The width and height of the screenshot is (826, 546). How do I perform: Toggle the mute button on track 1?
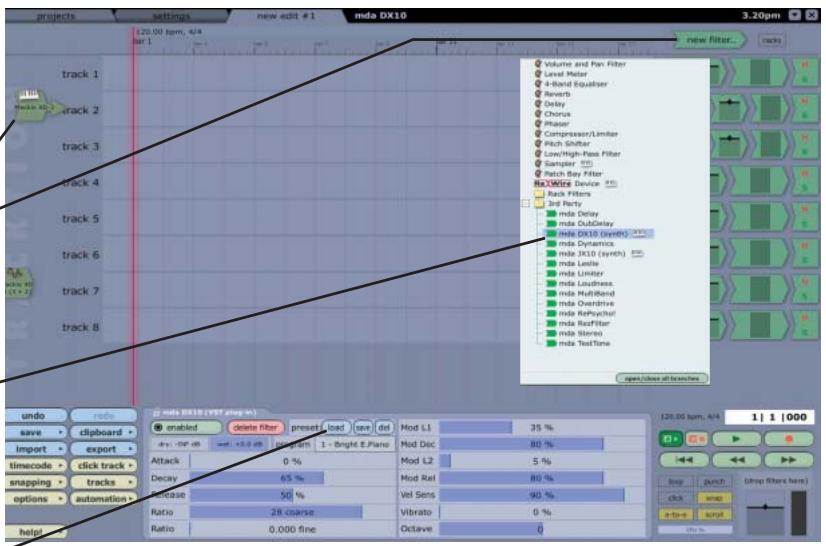(x=804, y=65)
